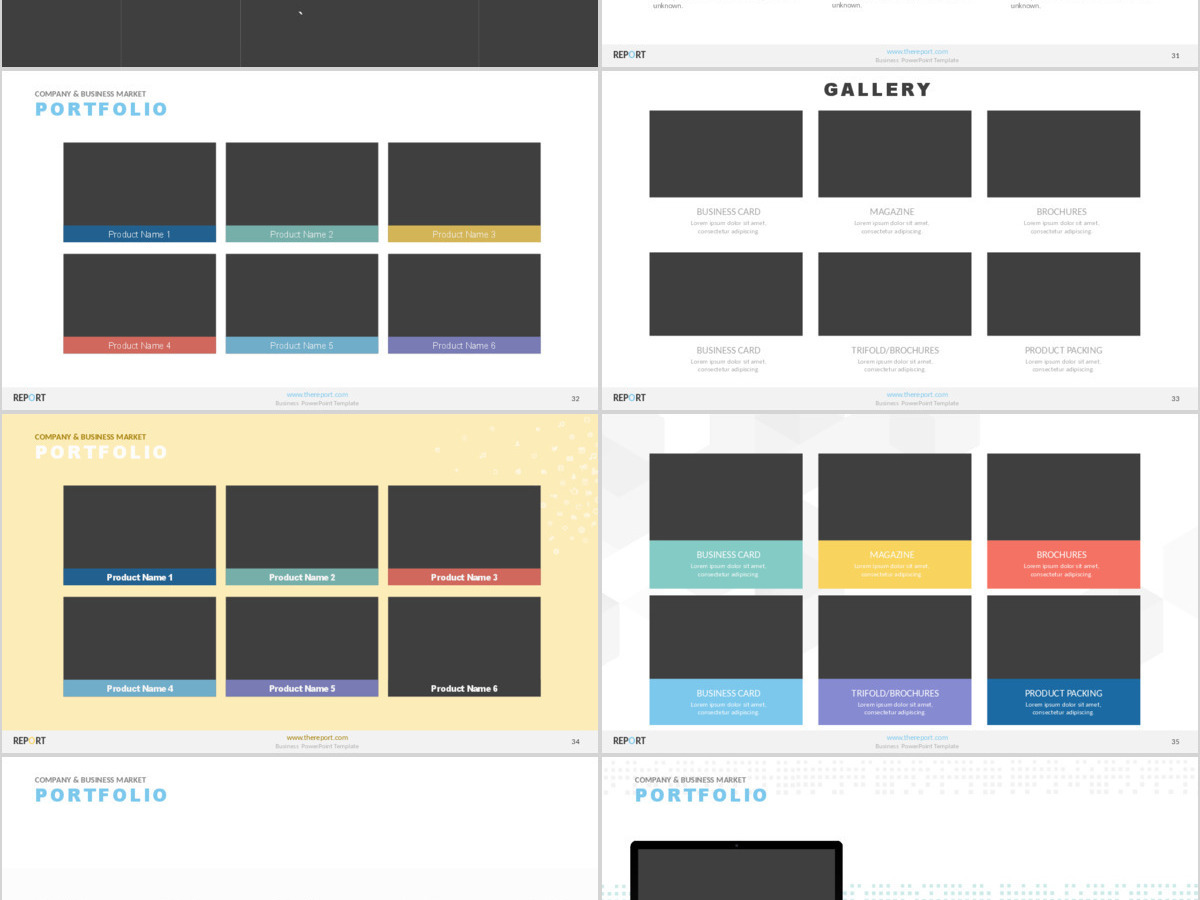Select the gold Product Name 3 bar on slide 32
The image size is (1200, 900).
tap(464, 234)
